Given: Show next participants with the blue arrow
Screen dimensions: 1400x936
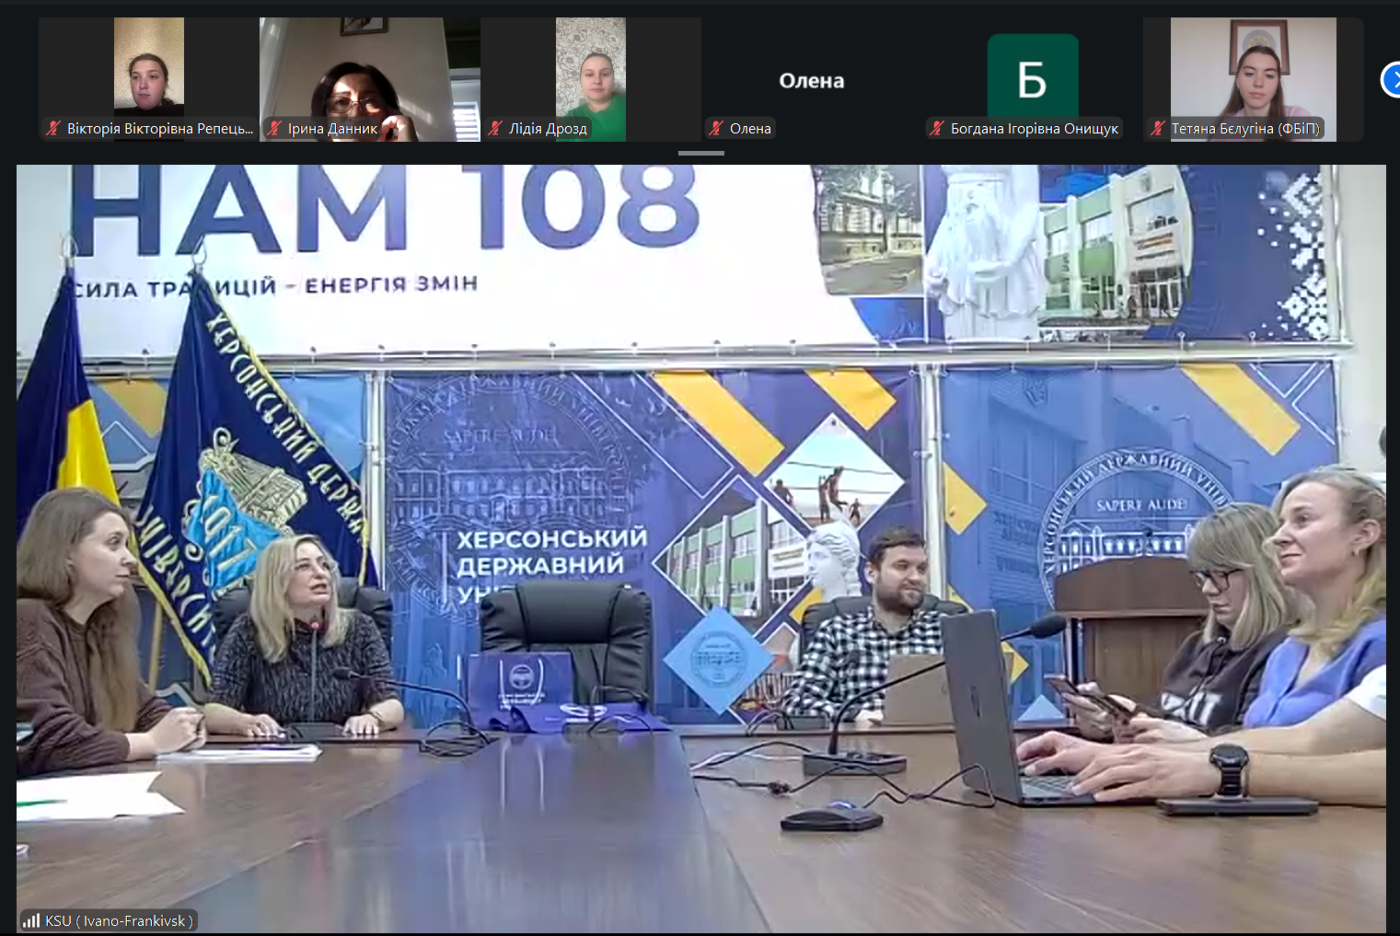Looking at the screenshot, I should point(1391,80).
